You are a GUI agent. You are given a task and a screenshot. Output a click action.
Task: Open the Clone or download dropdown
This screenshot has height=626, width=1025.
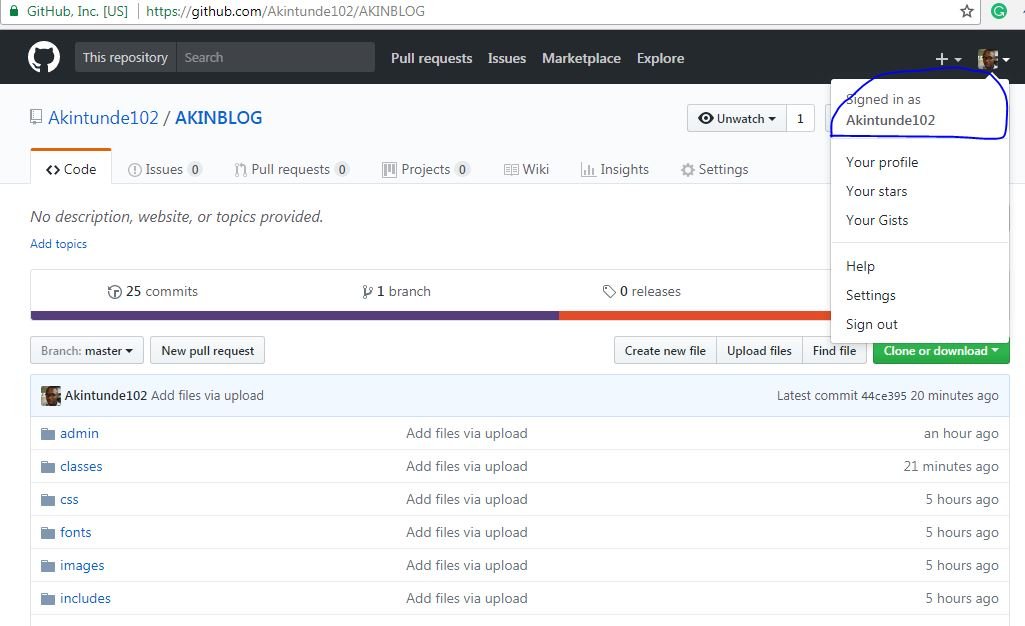click(x=941, y=350)
